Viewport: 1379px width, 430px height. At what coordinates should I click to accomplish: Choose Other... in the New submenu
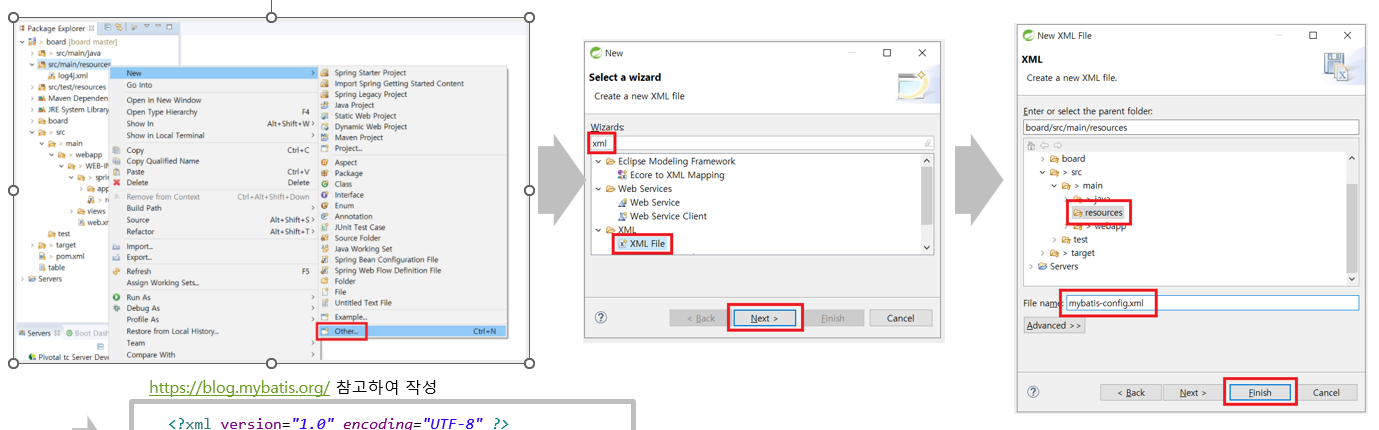click(412, 331)
